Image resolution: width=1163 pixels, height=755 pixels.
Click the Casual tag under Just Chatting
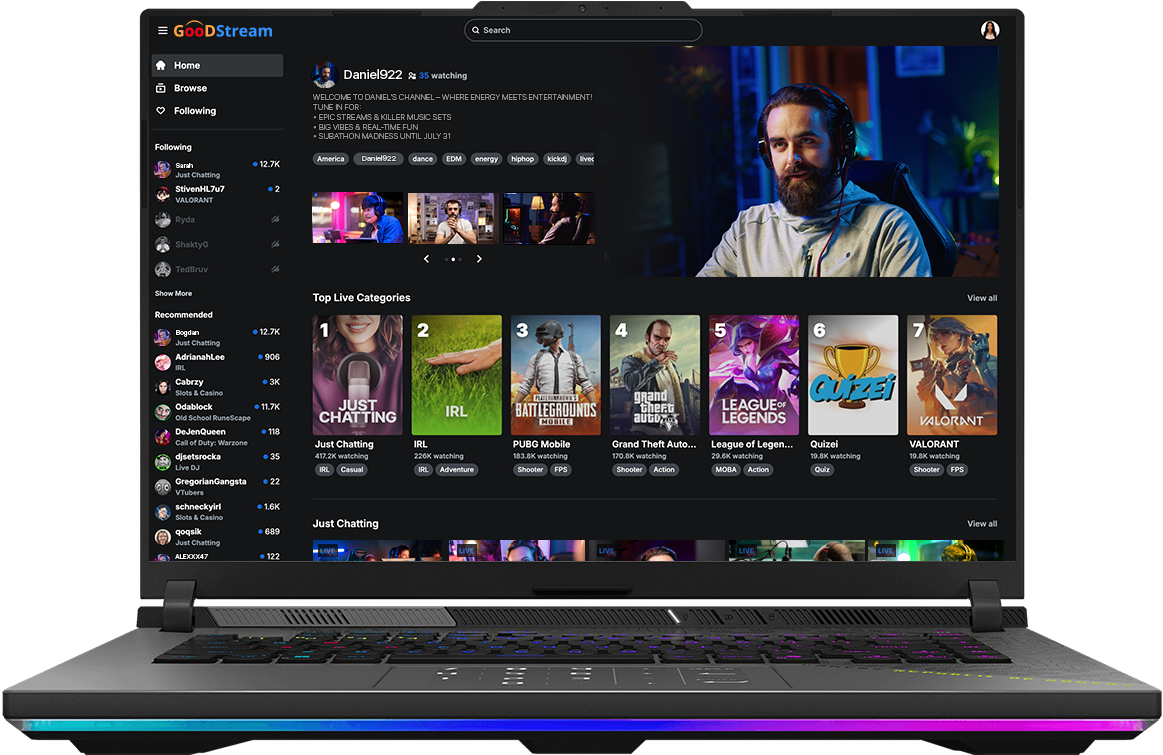[352, 469]
